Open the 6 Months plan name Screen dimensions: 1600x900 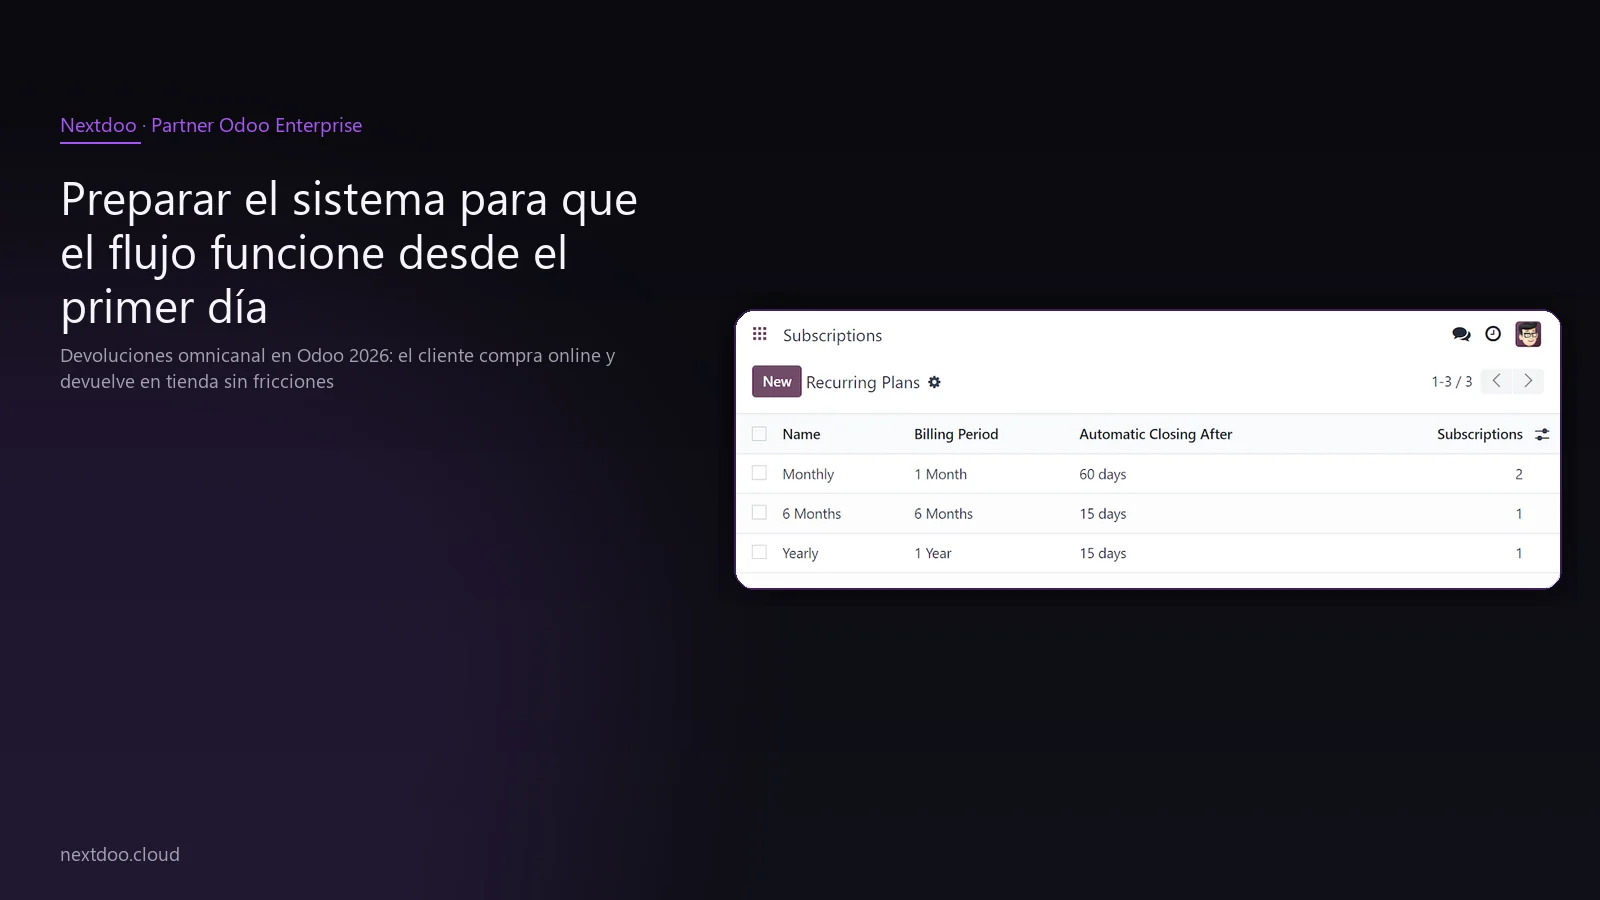[811, 513]
